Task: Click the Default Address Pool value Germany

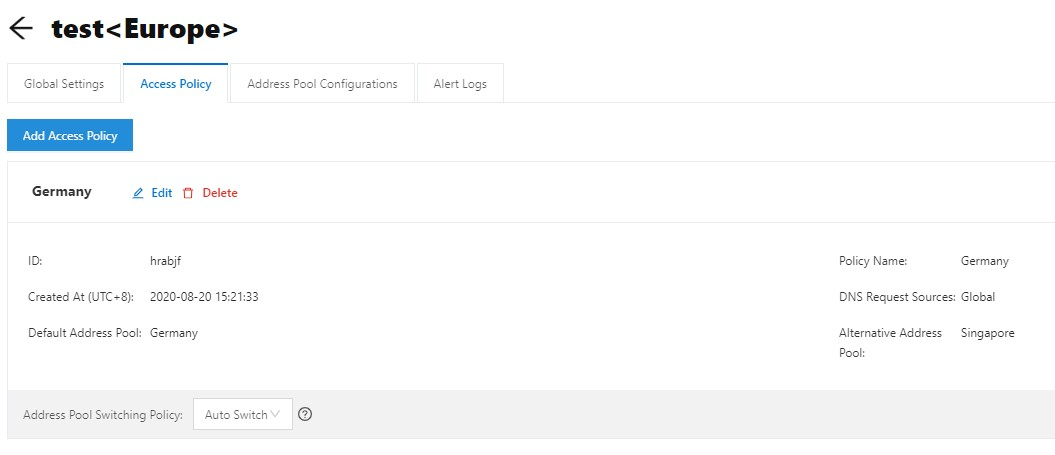Action: coord(174,333)
